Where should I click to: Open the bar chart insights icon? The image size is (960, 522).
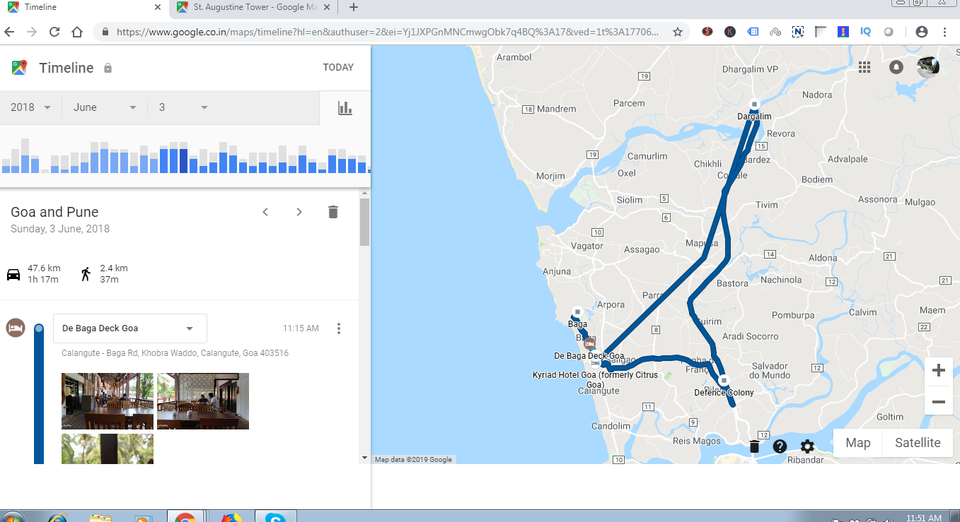click(x=345, y=108)
